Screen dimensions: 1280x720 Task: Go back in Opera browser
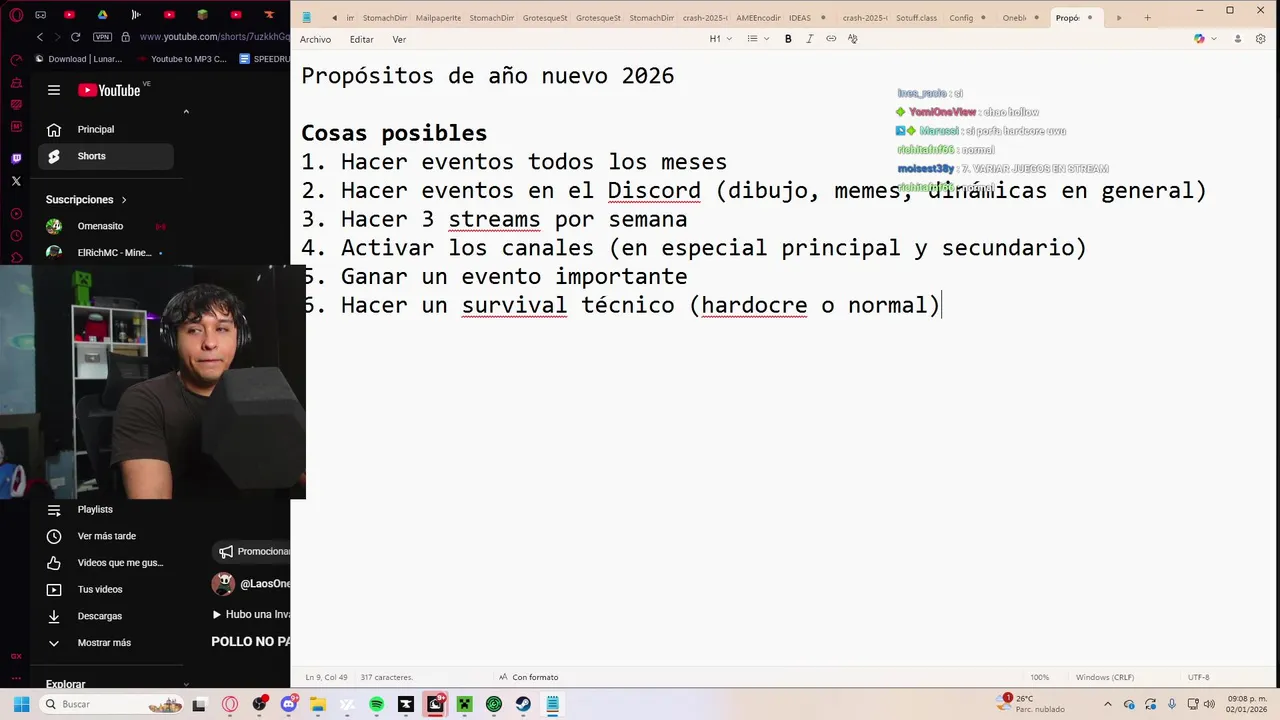click(x=40, y=37)
